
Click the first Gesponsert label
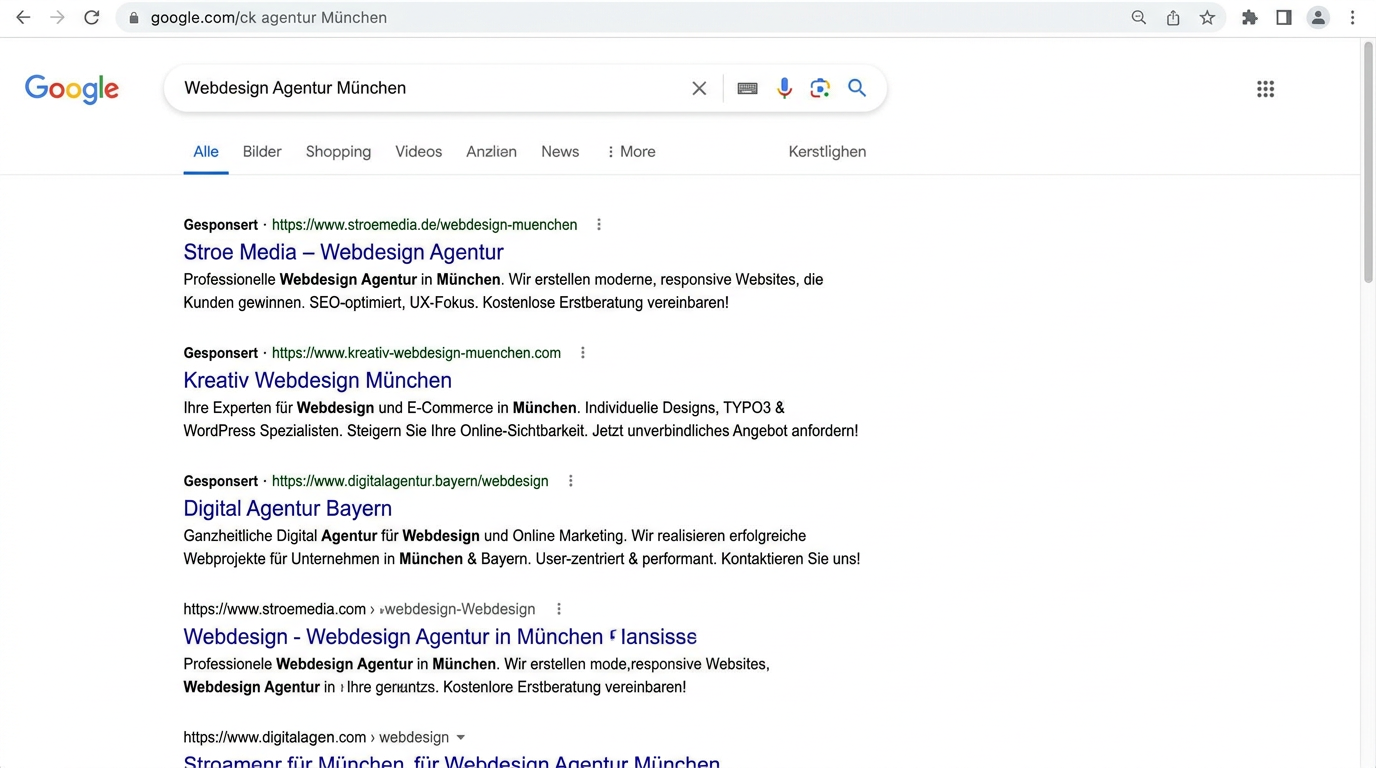[x=220, y=225]
